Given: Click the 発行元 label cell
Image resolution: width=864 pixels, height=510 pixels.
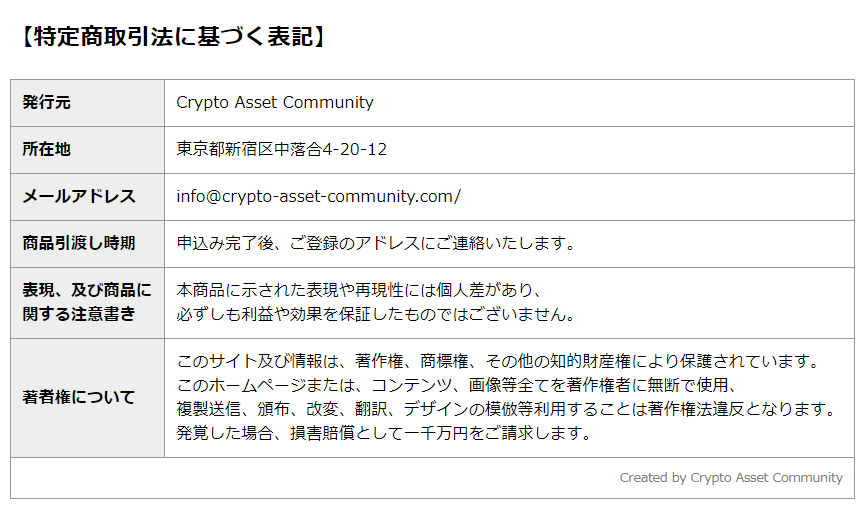Looking at the screenshot, I should point(88,103).
